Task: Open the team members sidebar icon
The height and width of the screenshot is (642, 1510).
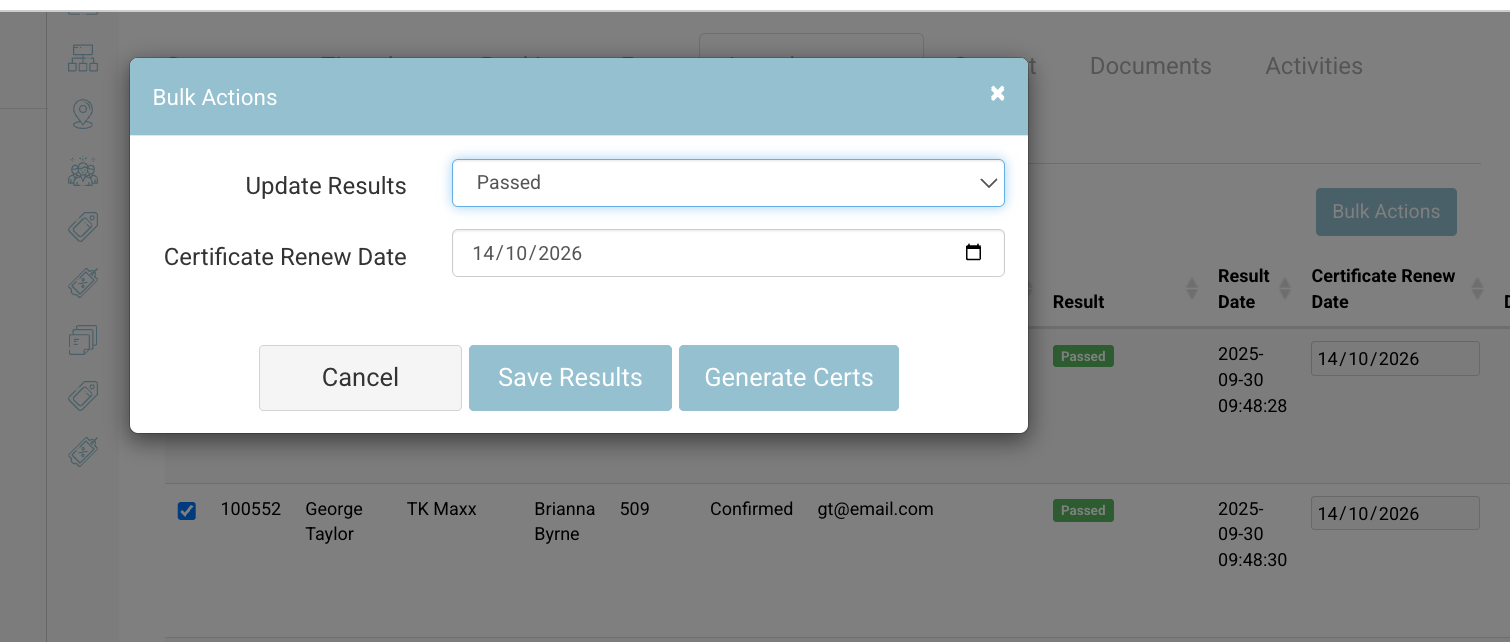Action: click(x=83, y=171)
